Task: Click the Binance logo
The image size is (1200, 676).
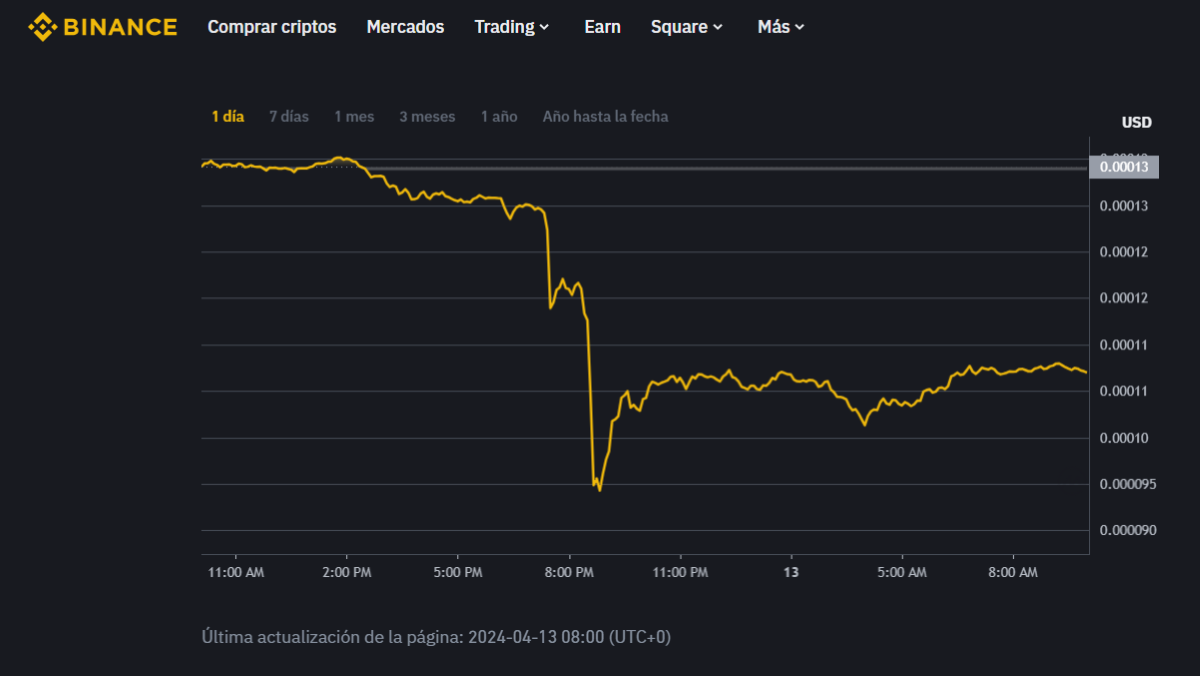Action: click(103, 27)
